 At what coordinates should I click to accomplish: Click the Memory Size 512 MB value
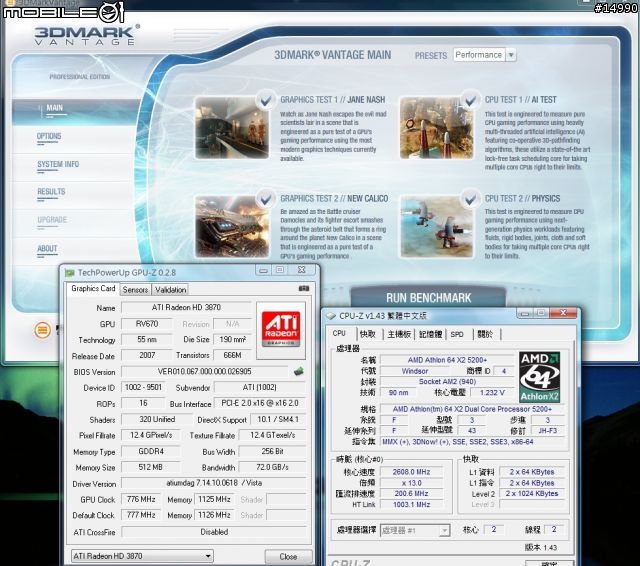[x=150, y=467]
